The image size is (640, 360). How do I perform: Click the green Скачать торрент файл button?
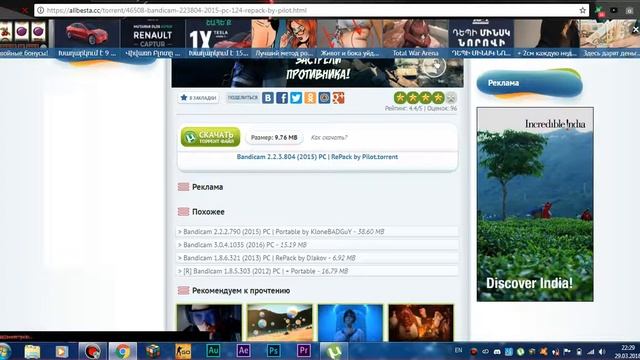pyautogui.click(x=211, y=137)
